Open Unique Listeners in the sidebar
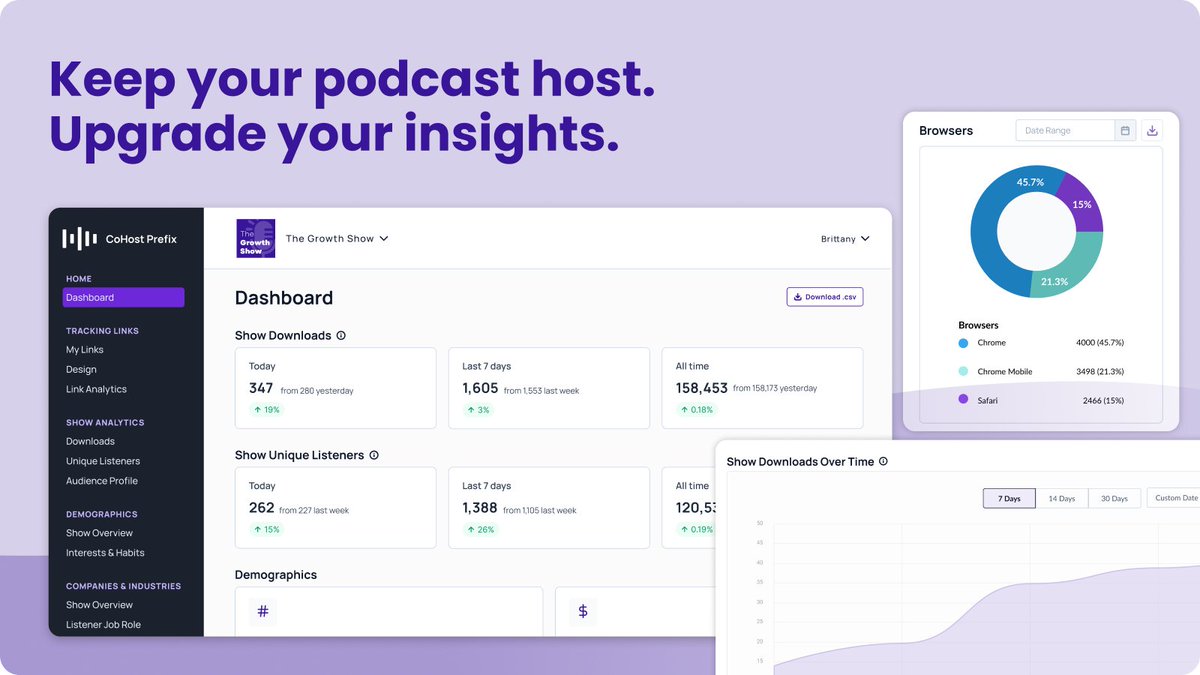 pyautogui.click(x=103, y=461)
